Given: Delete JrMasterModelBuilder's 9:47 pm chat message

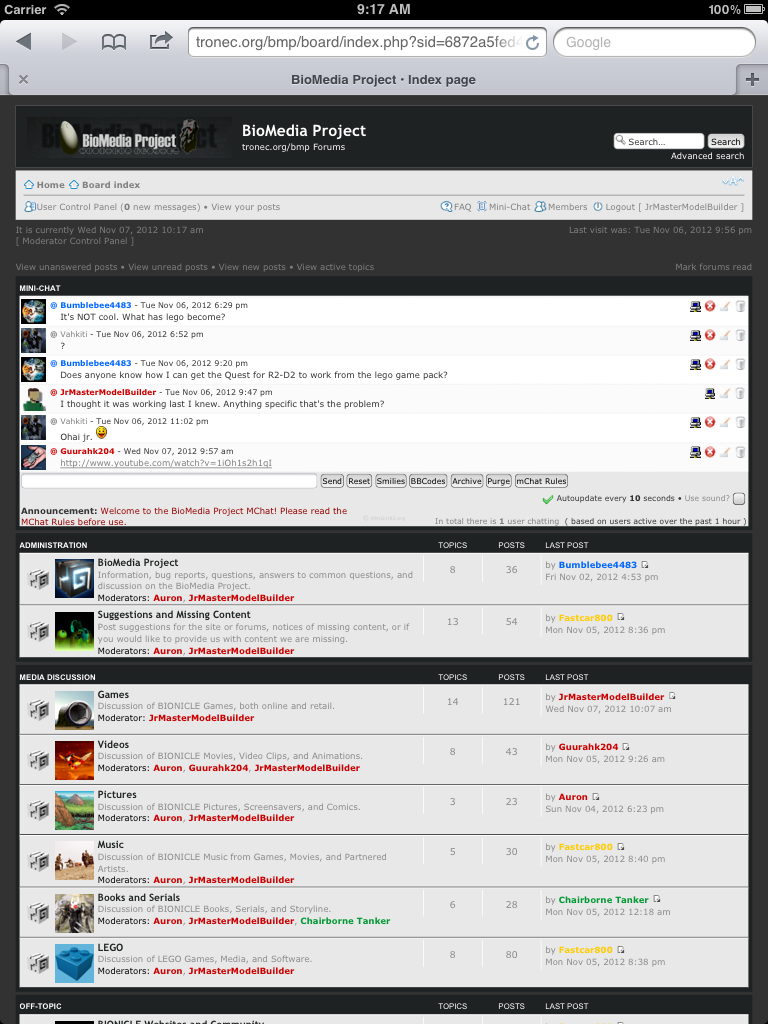Looking at the screenshot, I should (x=740, y=394).
